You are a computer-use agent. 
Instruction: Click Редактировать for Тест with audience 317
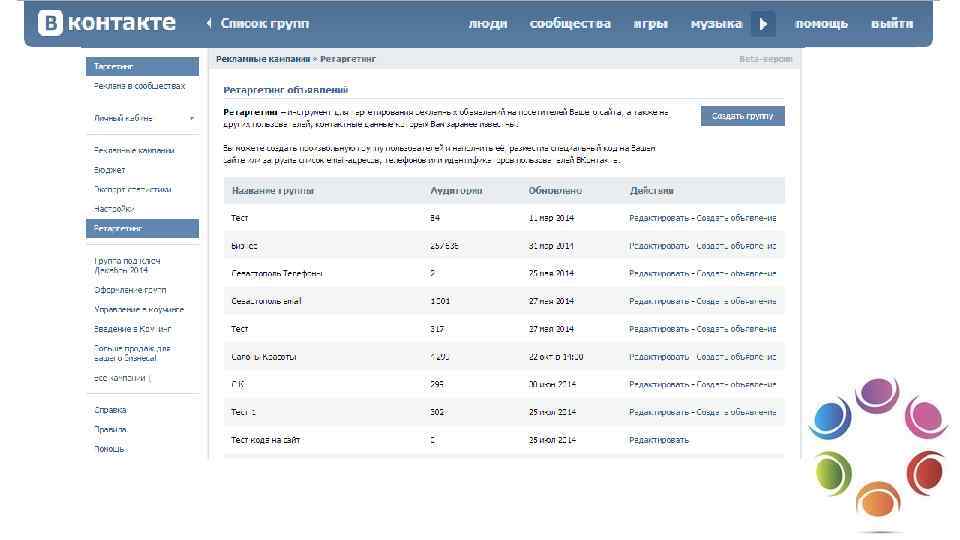point(659,329)
